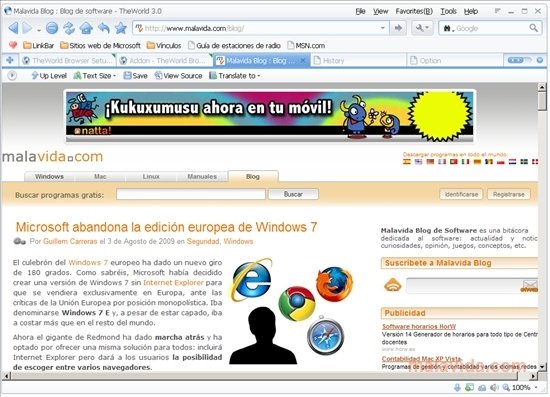Open the Help menu
This screenshot has height=397, width=550.
click(x=471, y=11)
